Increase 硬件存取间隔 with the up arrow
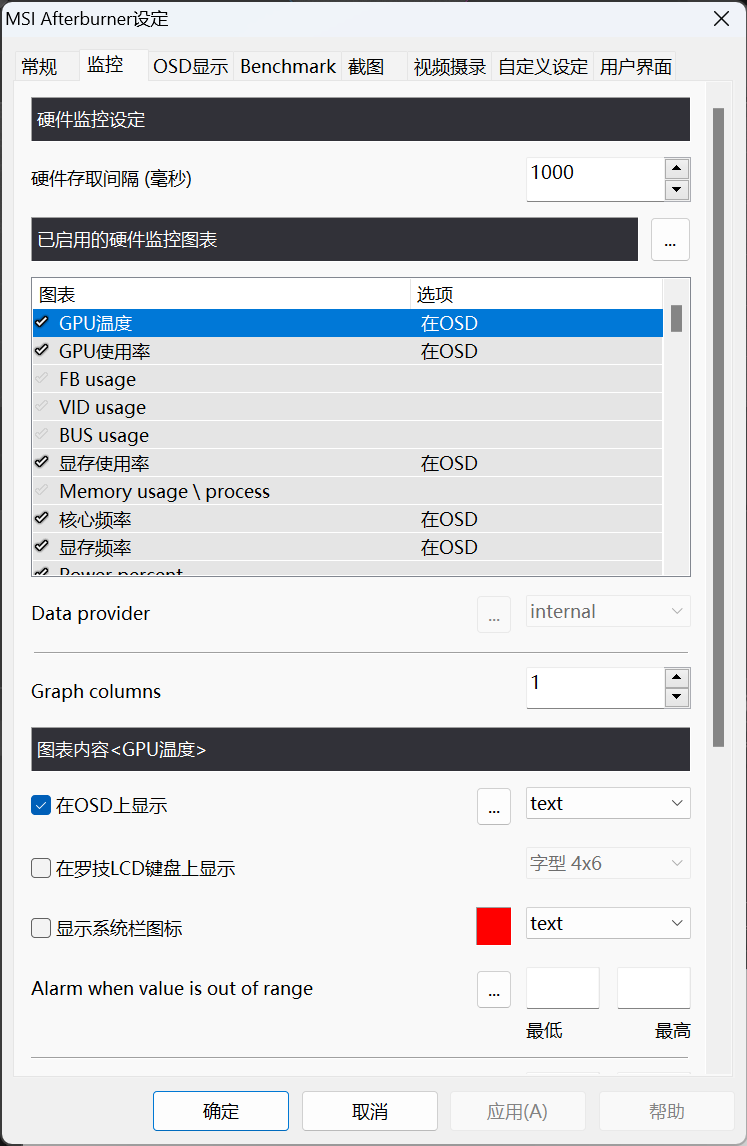 point(677,169)
